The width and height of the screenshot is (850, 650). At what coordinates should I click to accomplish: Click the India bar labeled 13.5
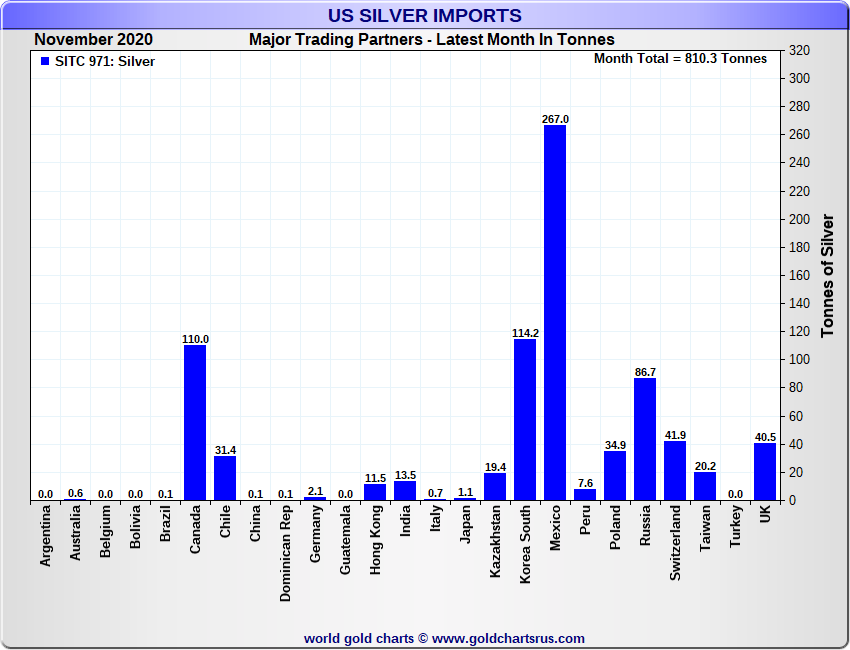click(405, 490)
